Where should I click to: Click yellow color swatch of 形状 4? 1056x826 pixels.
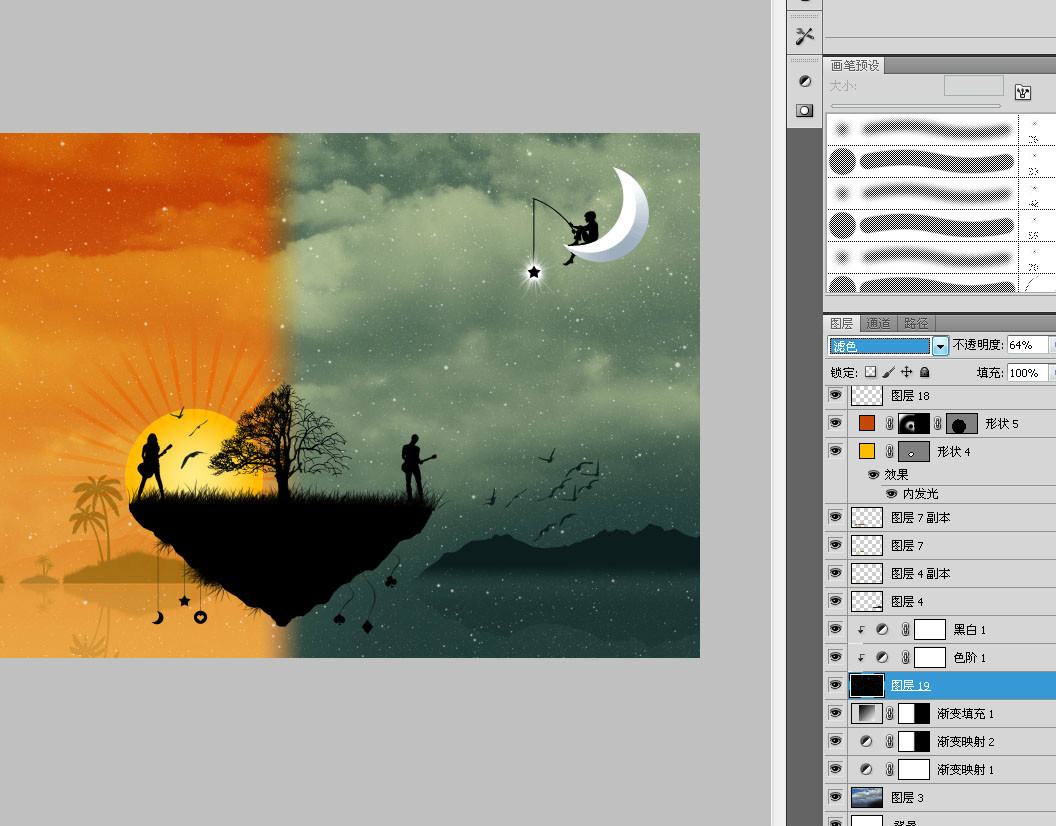(867, 451)
